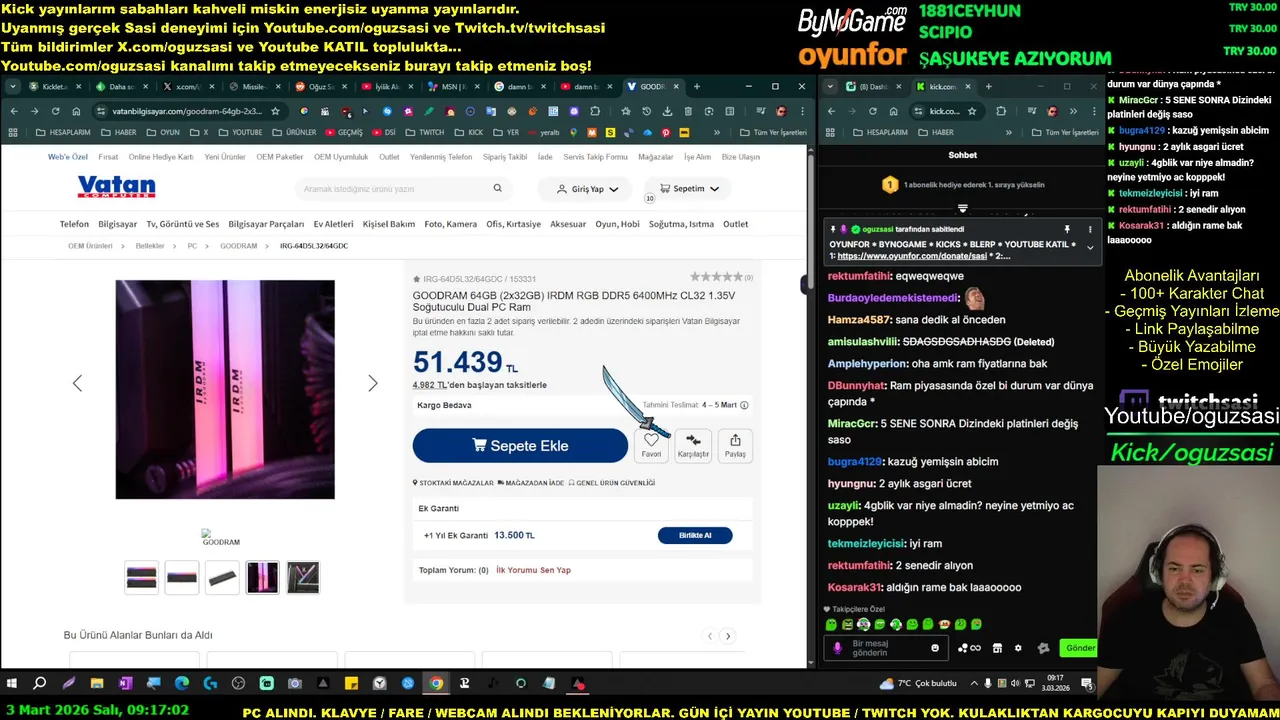Click the Sepete Ekle button
This screenshot has width=1280, height=720.
click(x=520, y=446)
